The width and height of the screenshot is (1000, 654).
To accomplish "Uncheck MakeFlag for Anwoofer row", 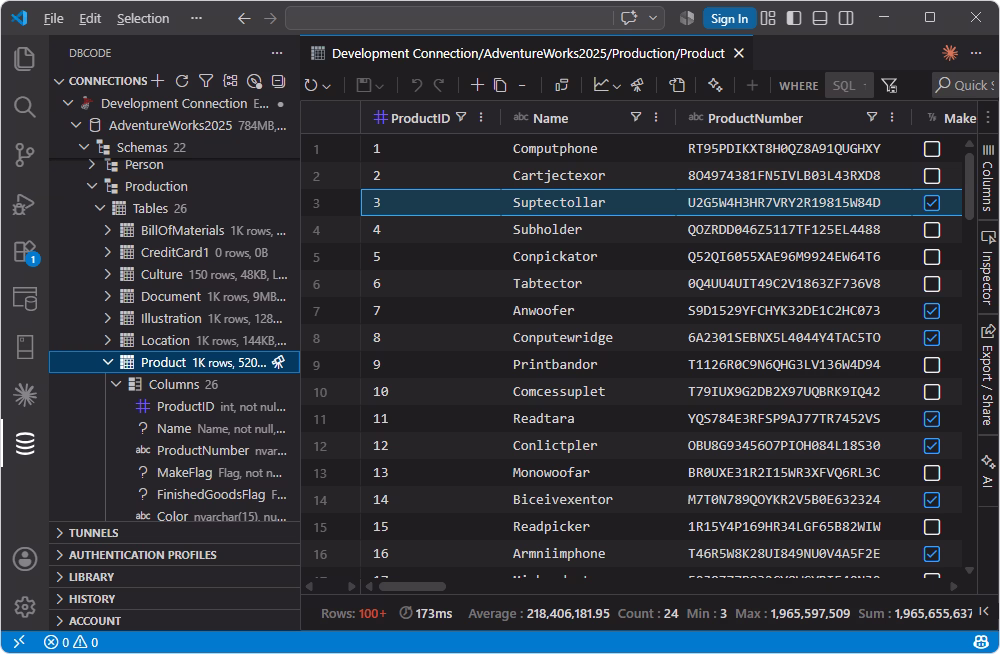I will click(932, 311).
